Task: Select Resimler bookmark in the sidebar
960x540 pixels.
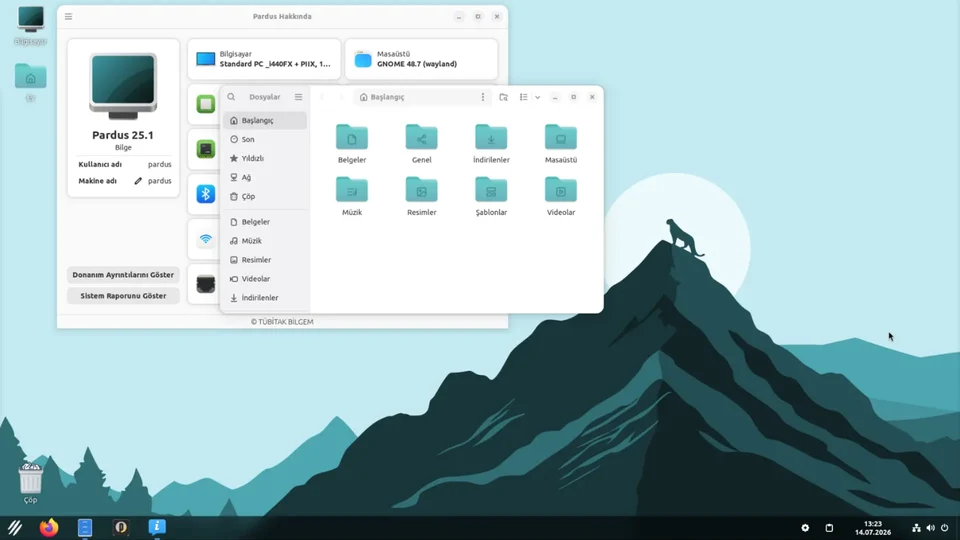Action: click(265, 260)
